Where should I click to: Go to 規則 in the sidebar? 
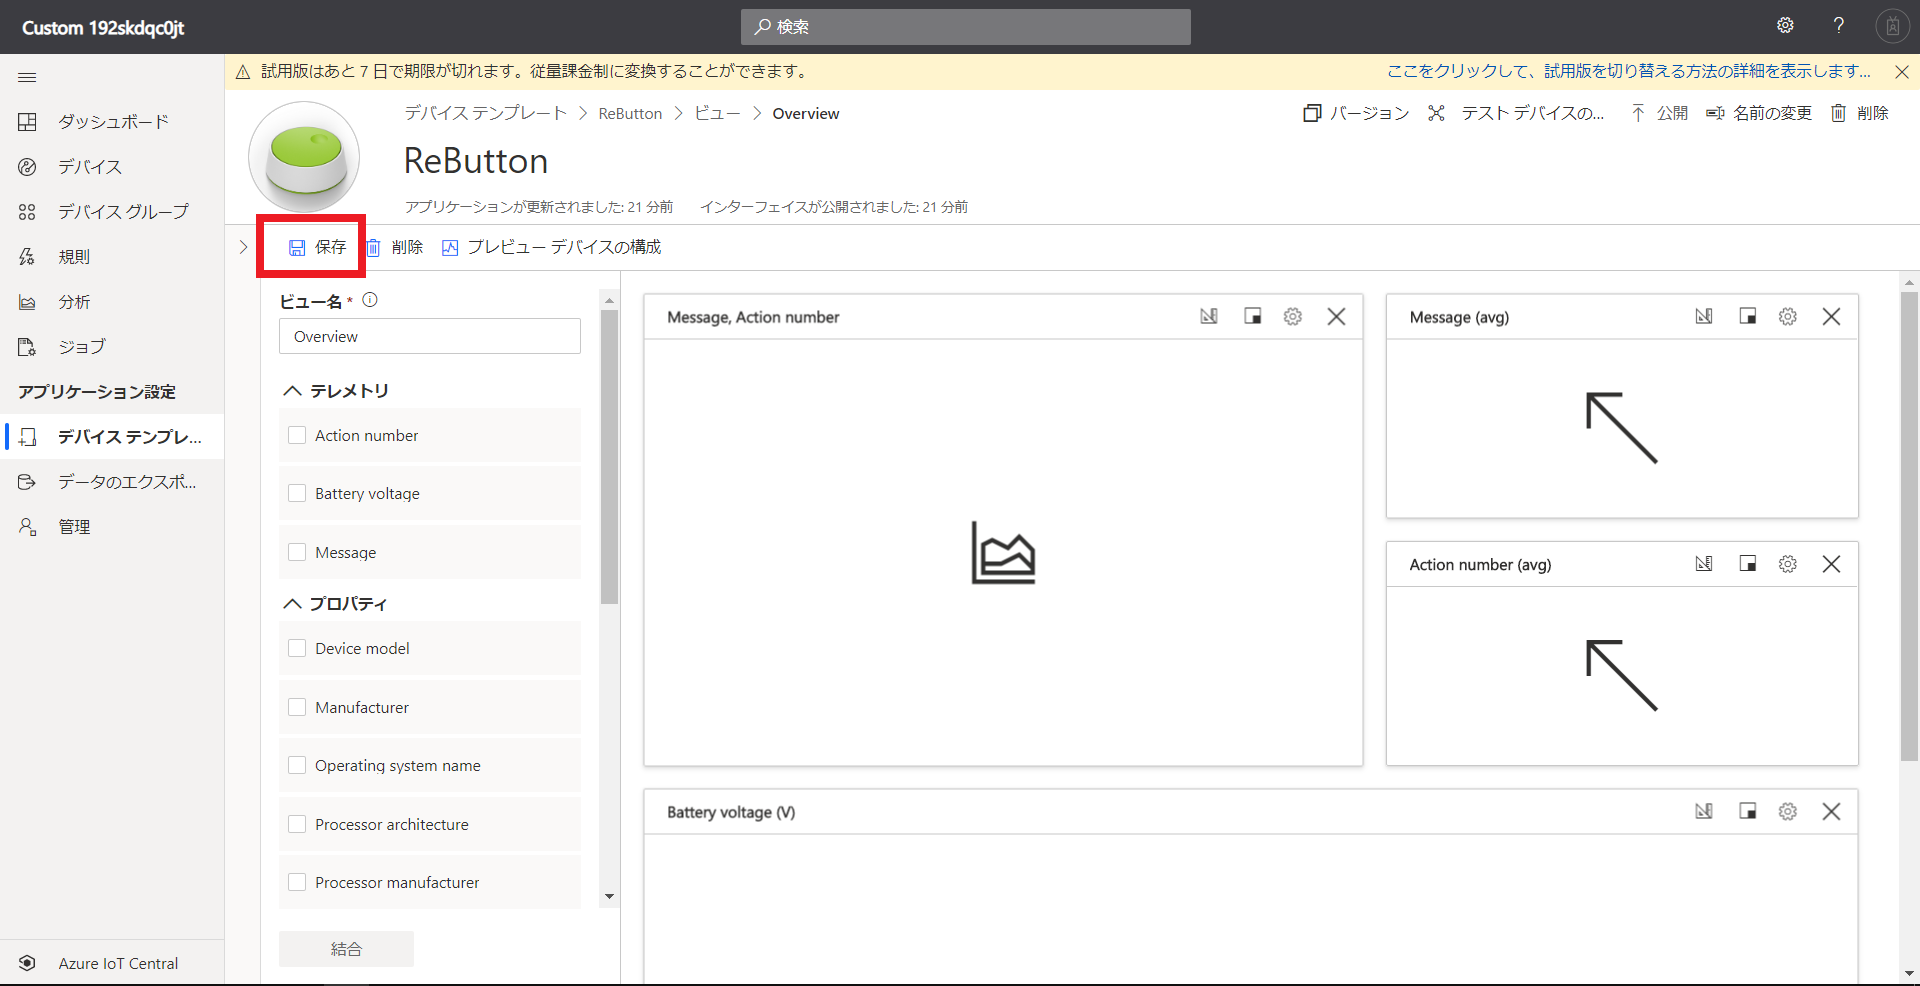coord(74,257)
